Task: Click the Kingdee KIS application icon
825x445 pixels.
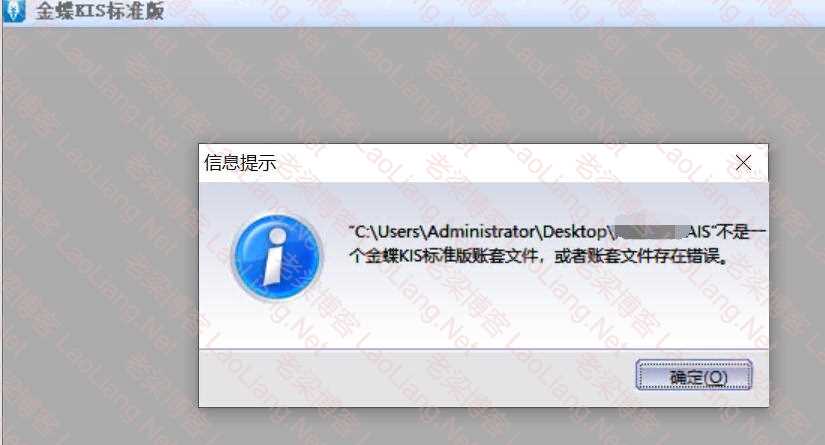Action: [x=14, y=11]
